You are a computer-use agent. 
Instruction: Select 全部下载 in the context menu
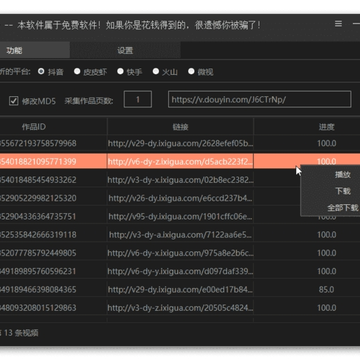point(343,208)
